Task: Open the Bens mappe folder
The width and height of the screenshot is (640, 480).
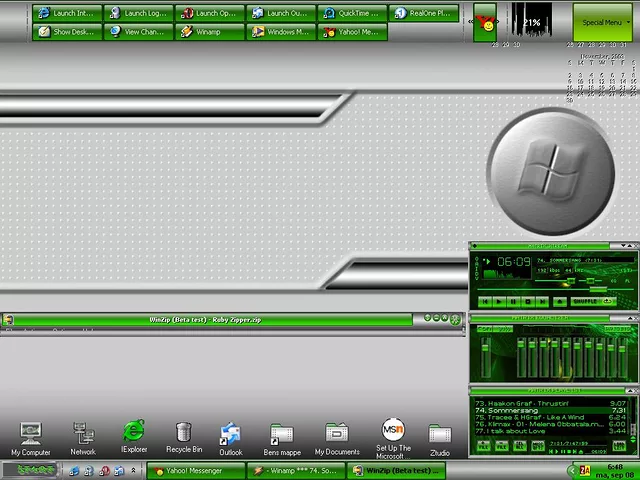Action: pos(282,435)
